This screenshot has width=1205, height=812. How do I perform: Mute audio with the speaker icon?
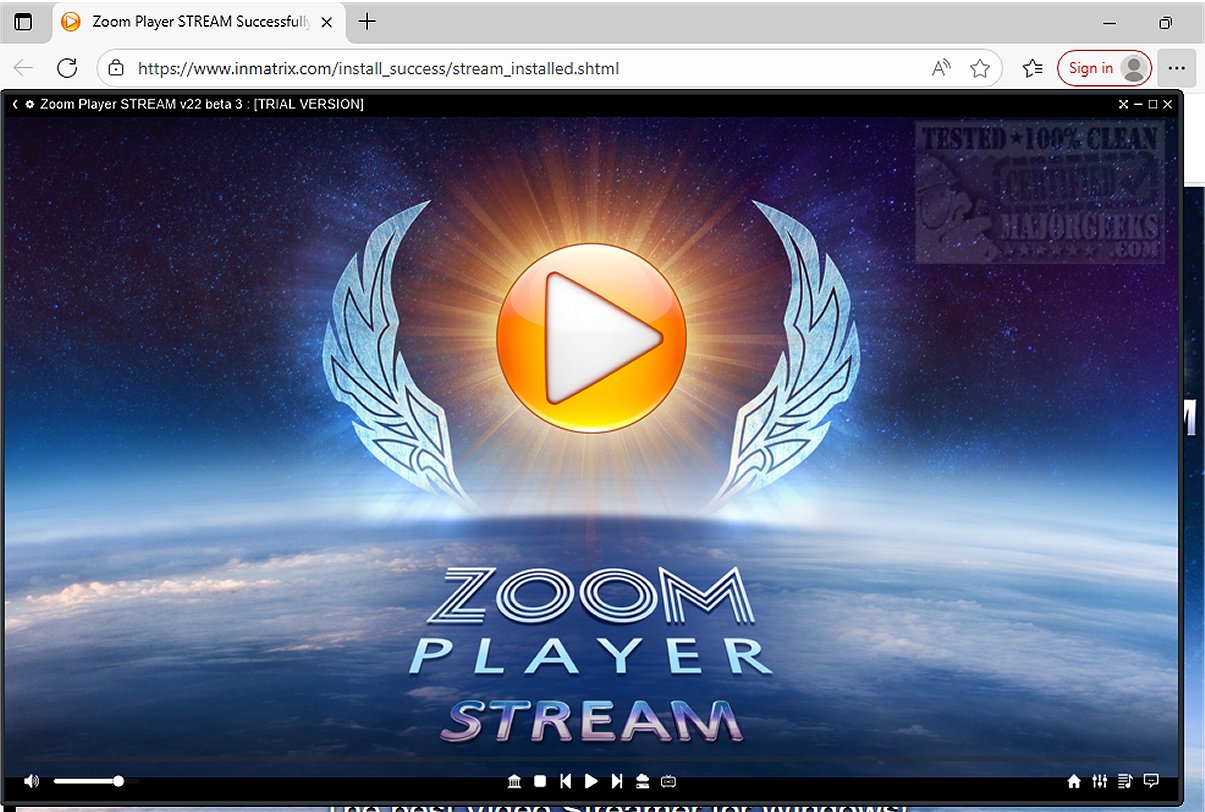[32, 781]
